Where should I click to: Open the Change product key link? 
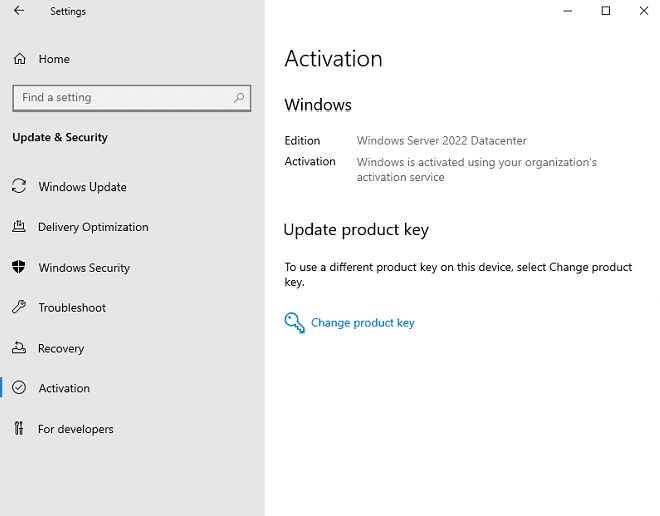tap(362, 323)
